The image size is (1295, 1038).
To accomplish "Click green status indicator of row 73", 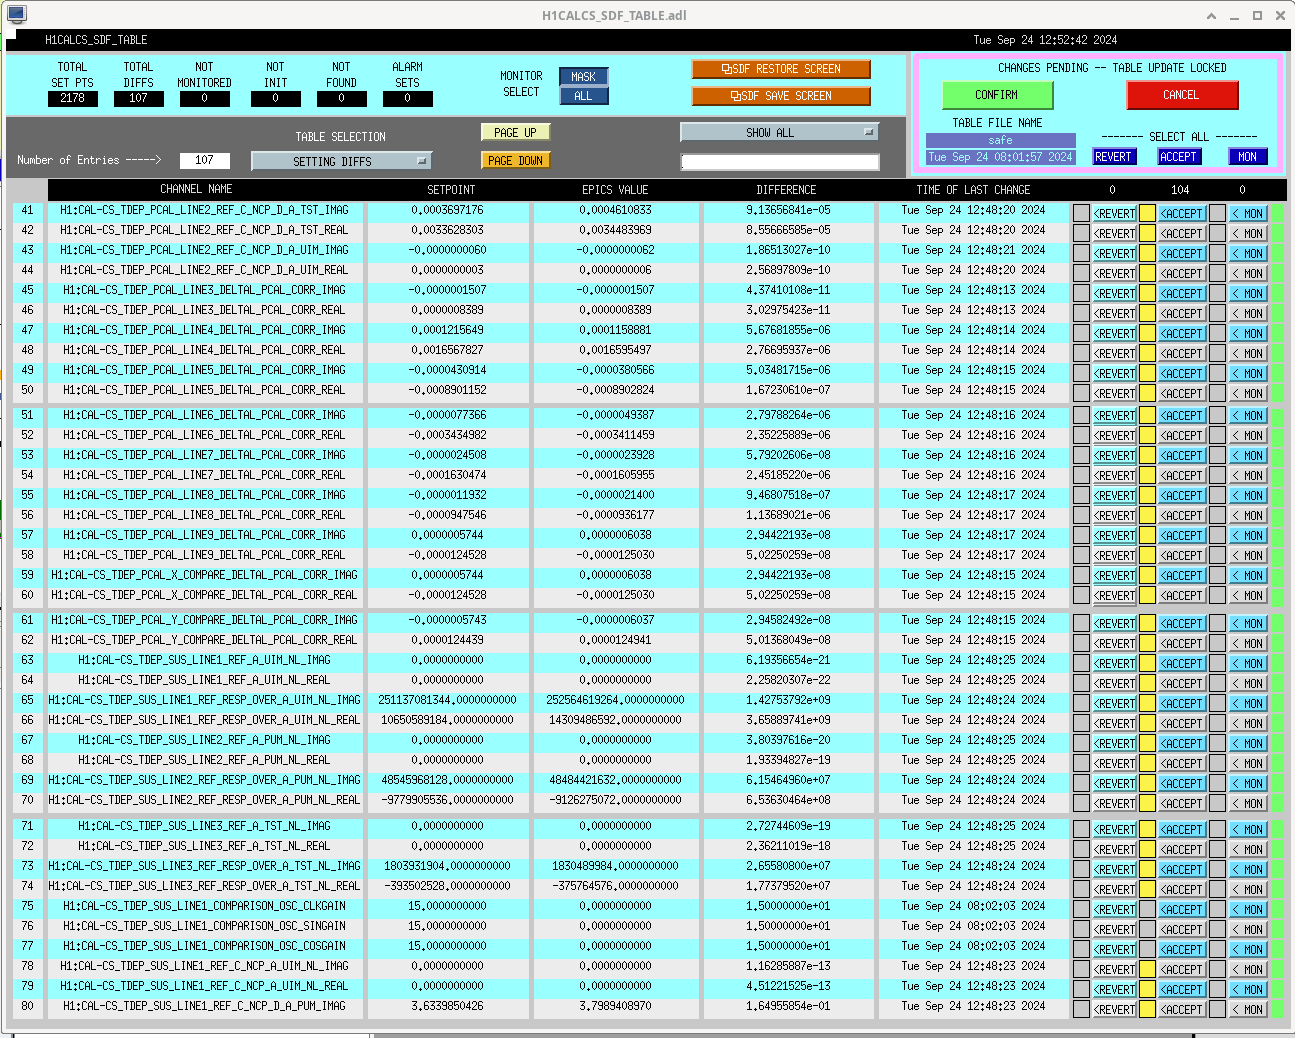I will pyautogui.click(x=1277, y=869).
